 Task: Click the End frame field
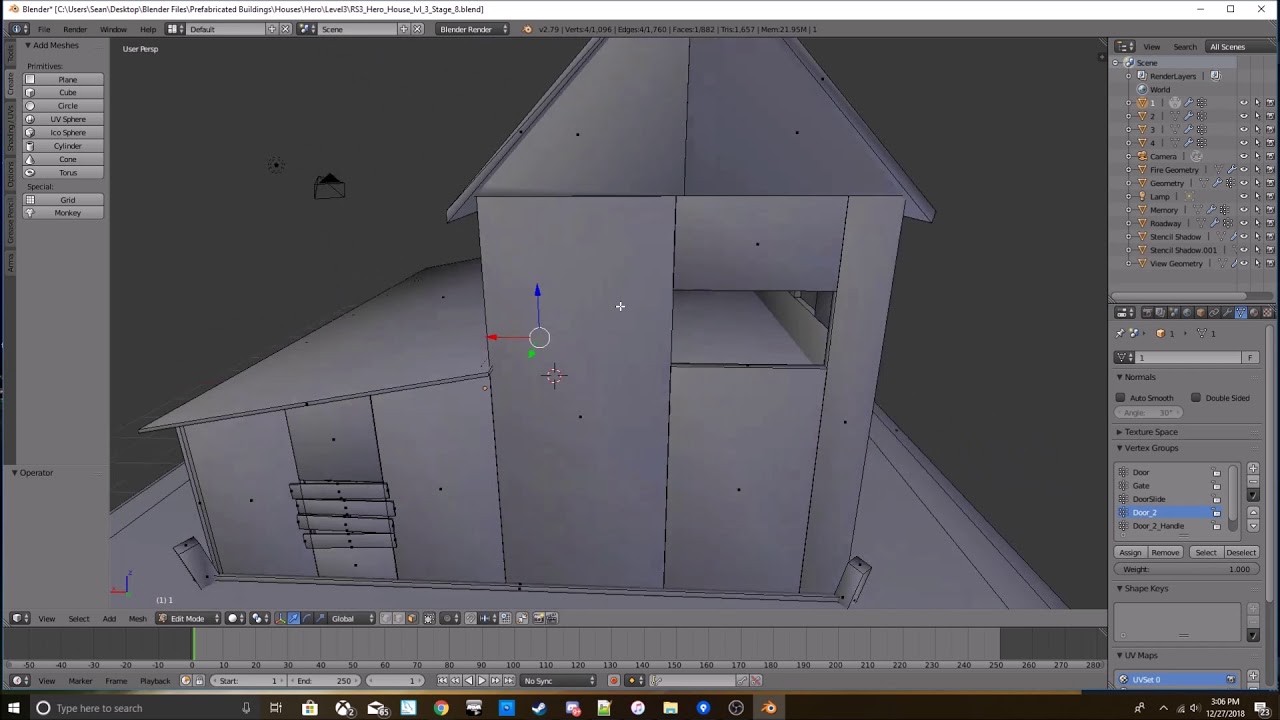(324, 681)
